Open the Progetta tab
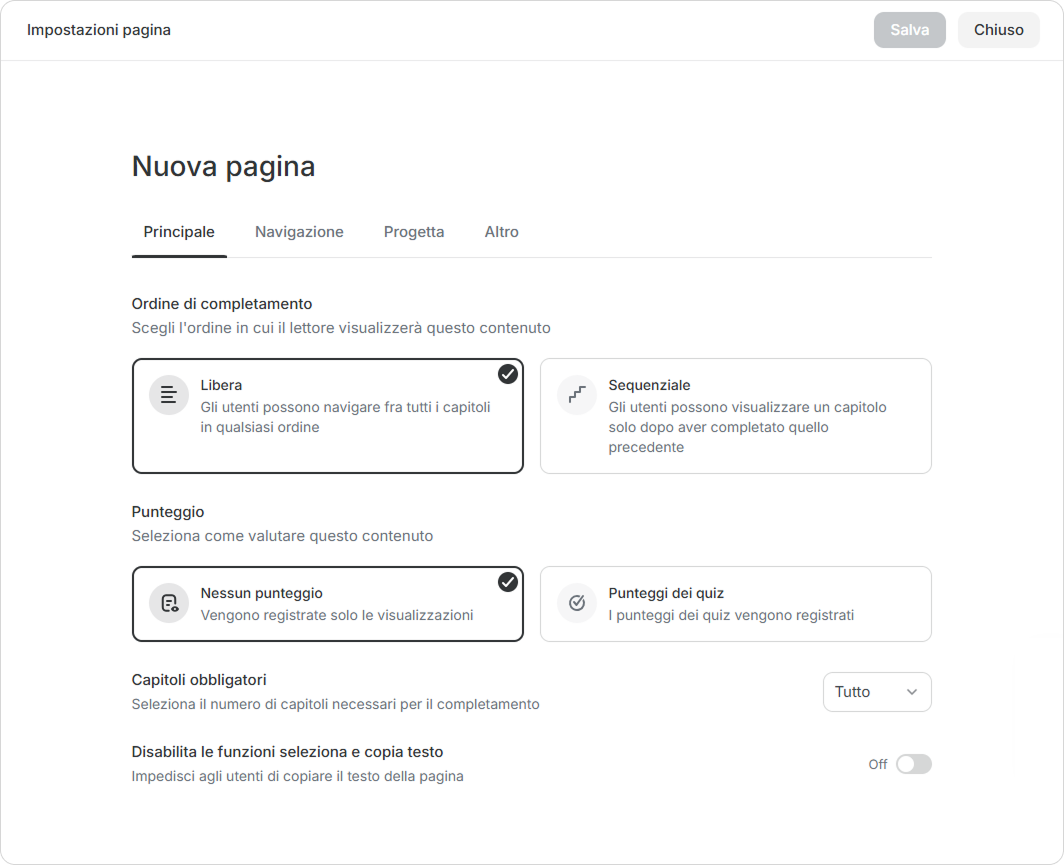This screenshot has width=1064, height=865. (x=414, y=232)
